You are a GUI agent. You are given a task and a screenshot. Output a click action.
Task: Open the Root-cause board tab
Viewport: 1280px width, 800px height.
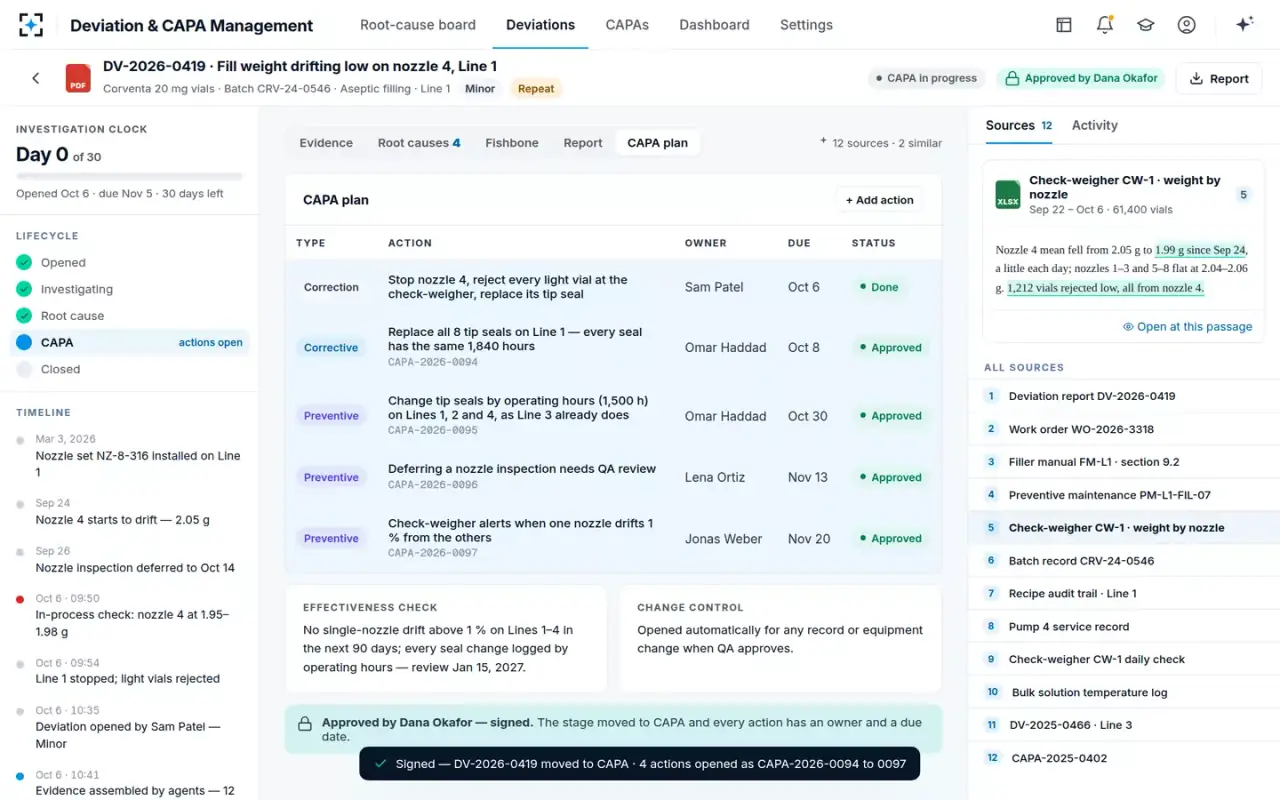[418, 25]
